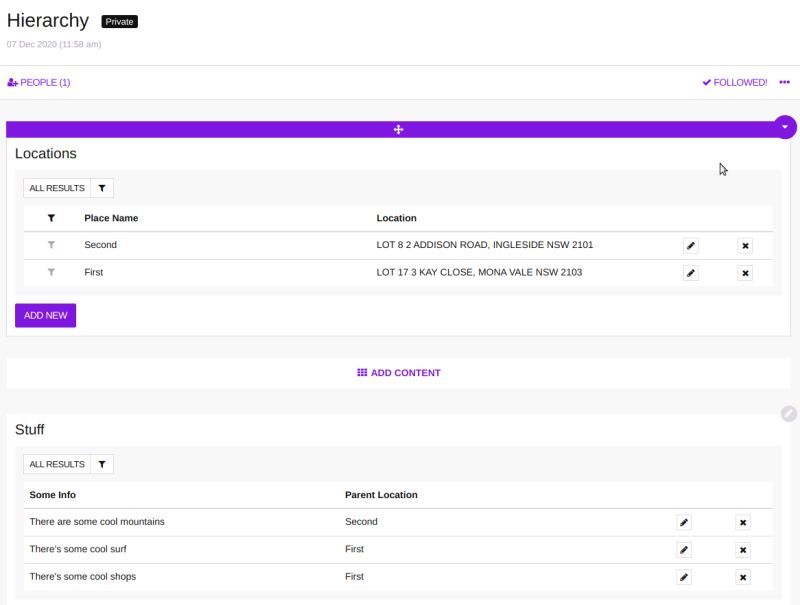The width and height of the screenshot is (800, 605).
Task: Click the move crosshair on the purple bar
Action: click(x=398, y=129)
